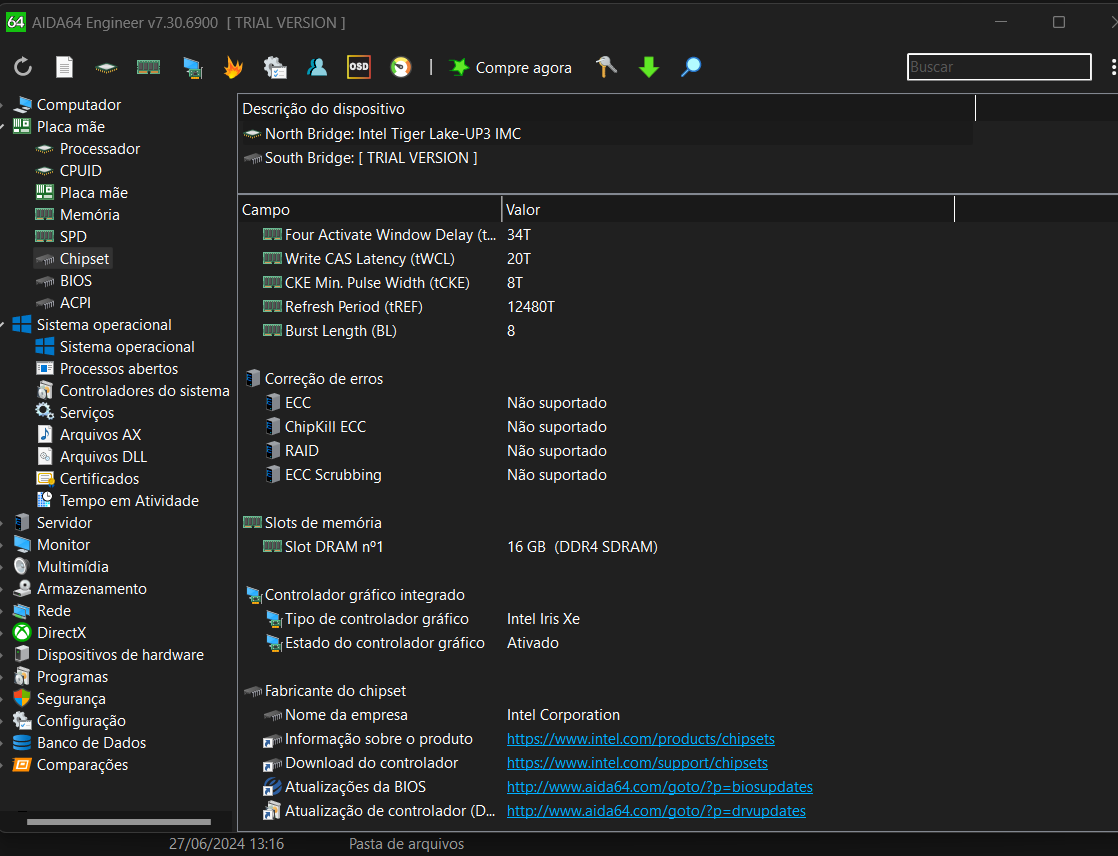
Task: Open the Report document icon
Action: (x=64, y=67)
